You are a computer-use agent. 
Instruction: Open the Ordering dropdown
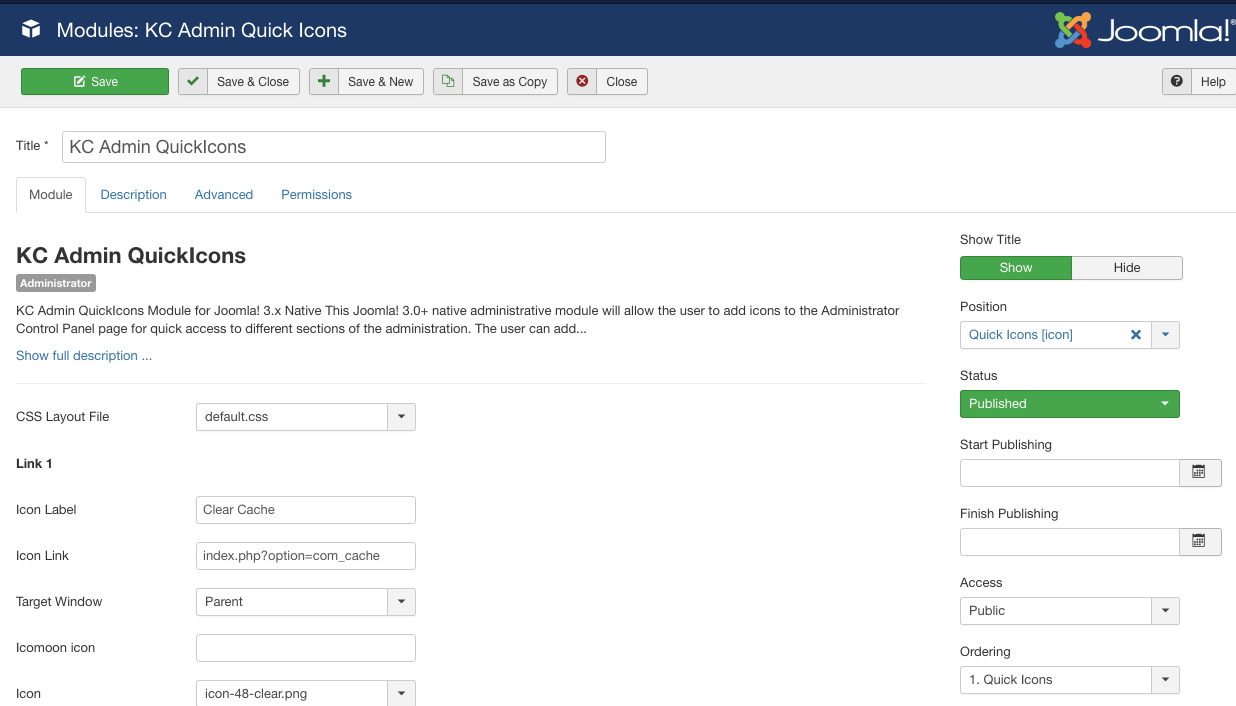[x=1070, y=680]
